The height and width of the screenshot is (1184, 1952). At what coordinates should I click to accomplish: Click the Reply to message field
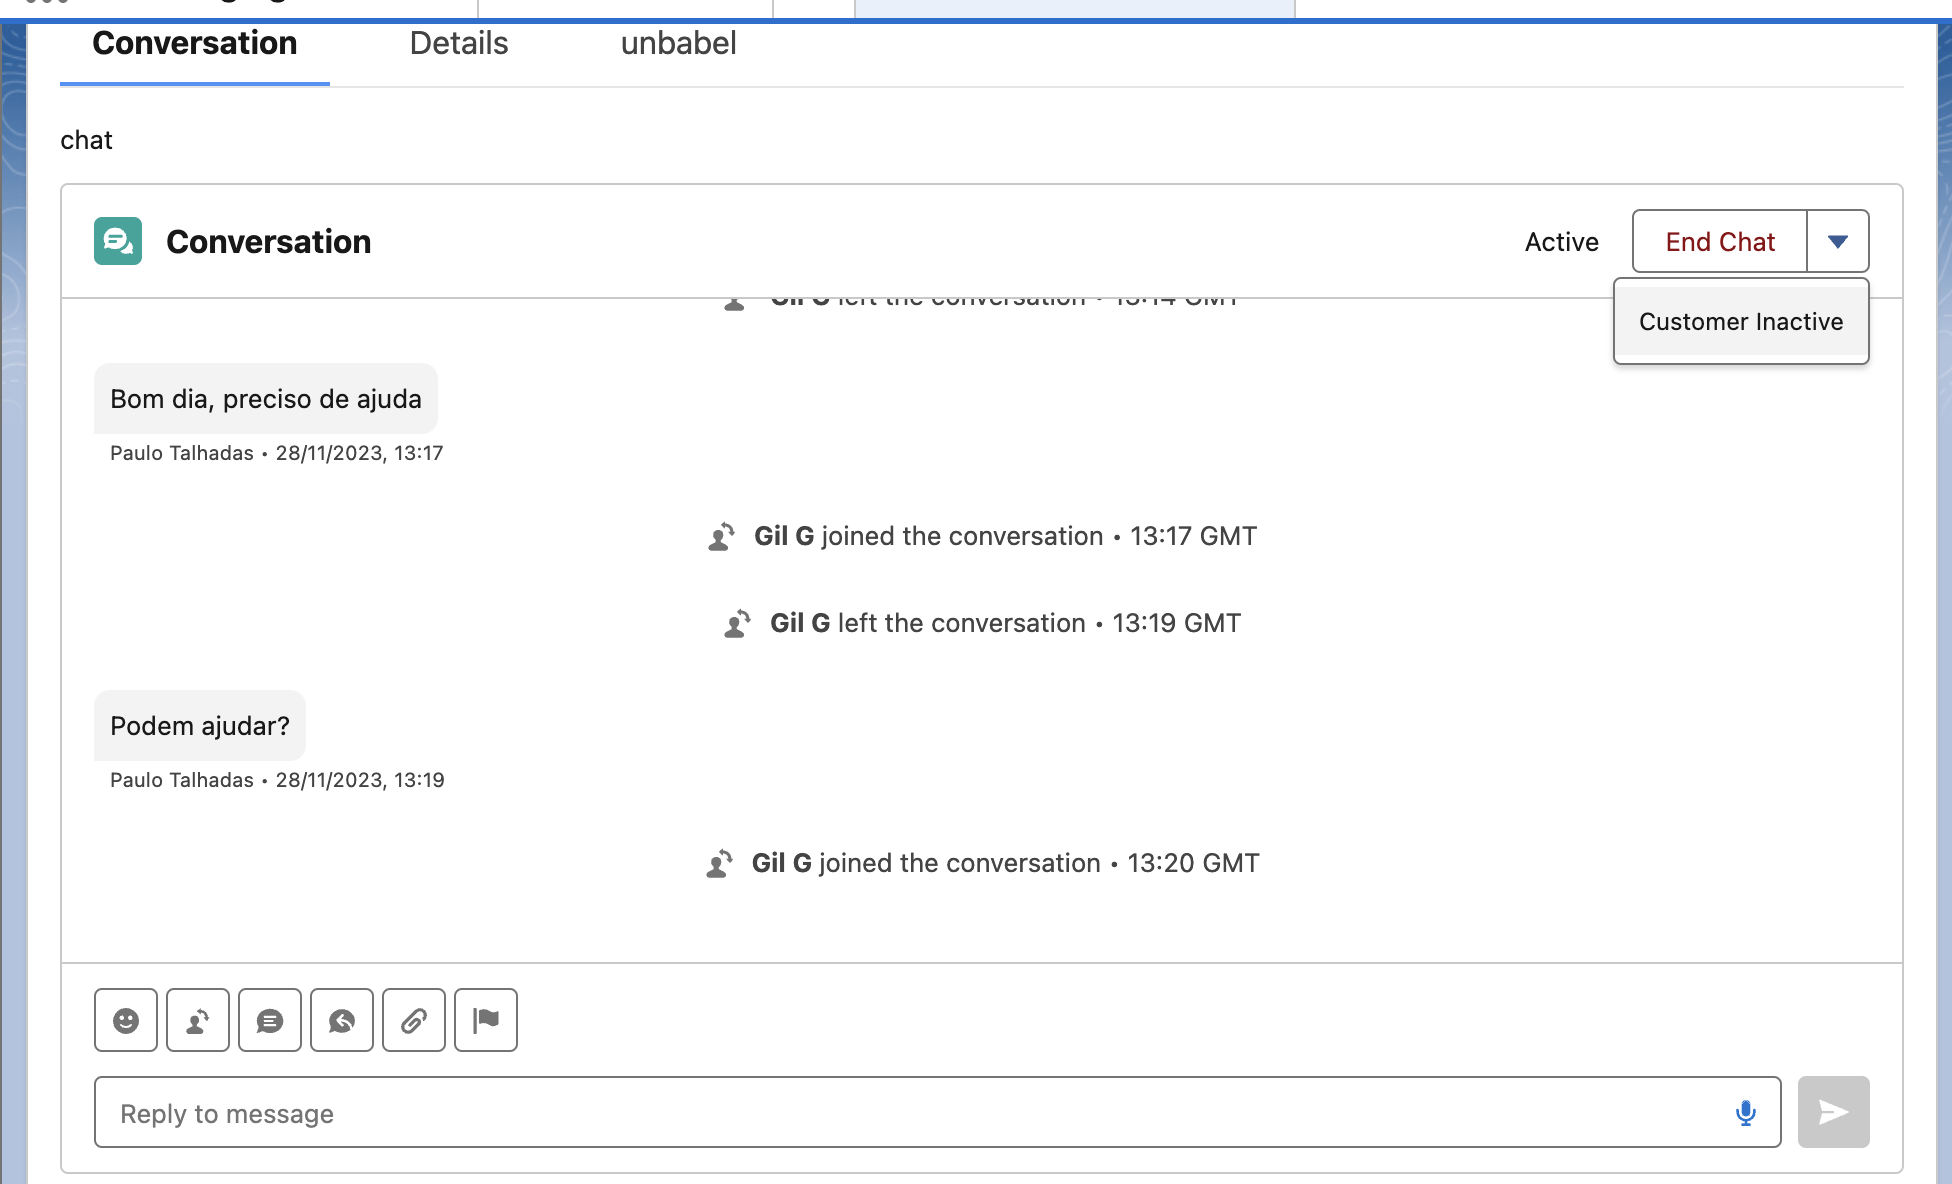pyautogui.click(x=937, y=1112)
